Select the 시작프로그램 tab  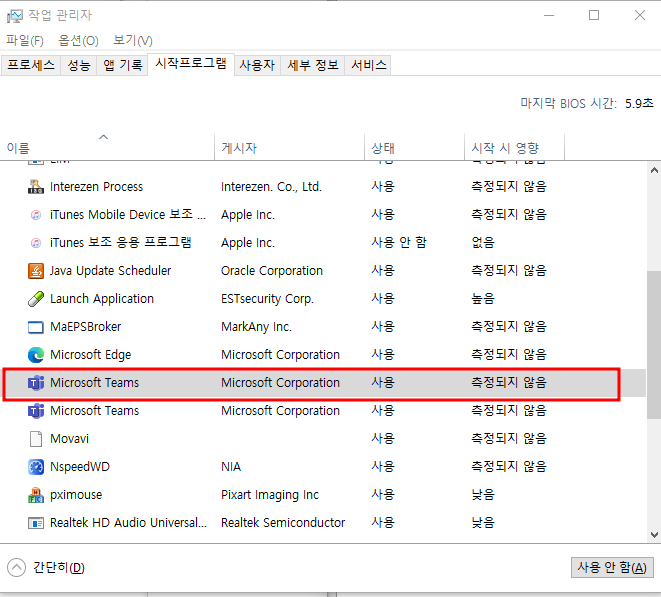click(191, 64)
